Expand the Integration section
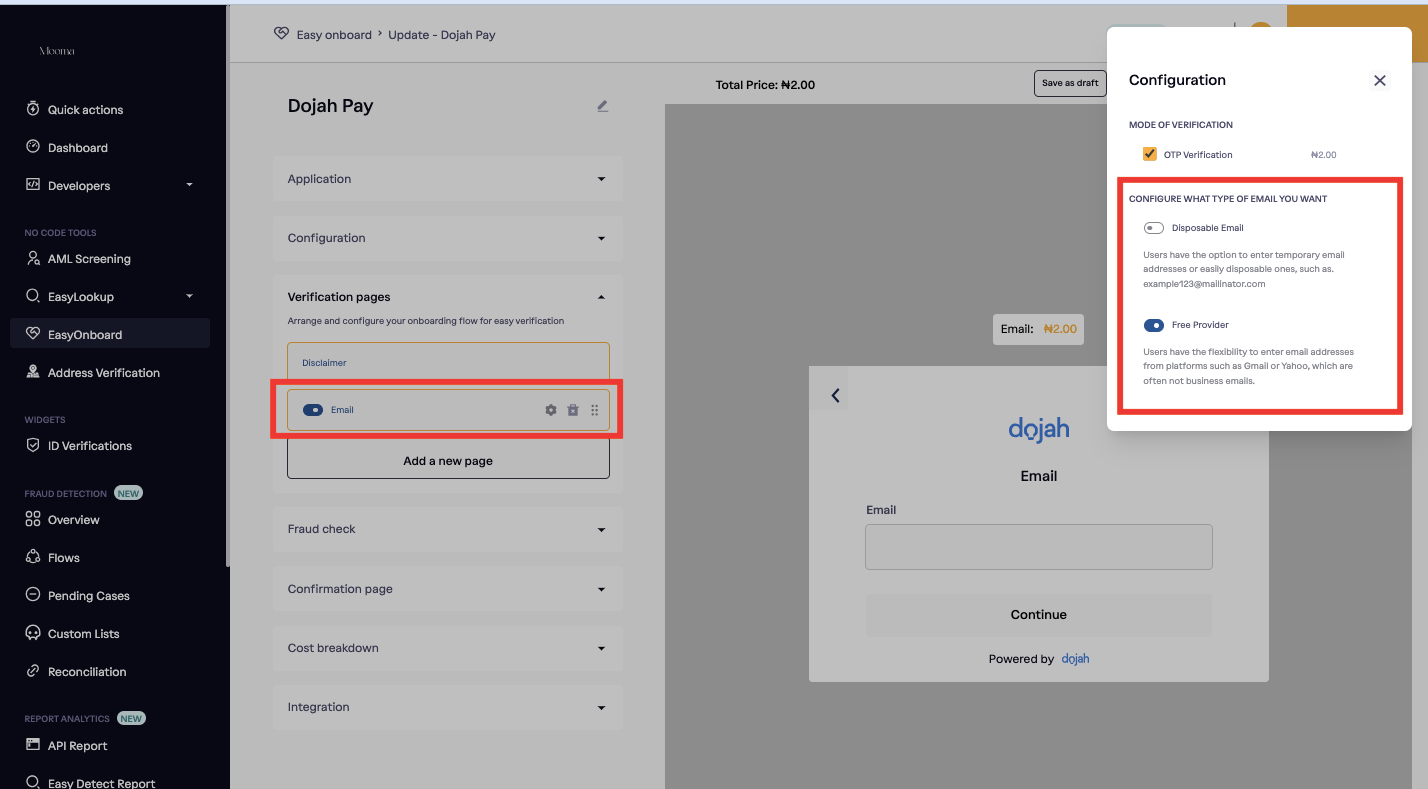The image size is (1428, 789). [448, 707]
